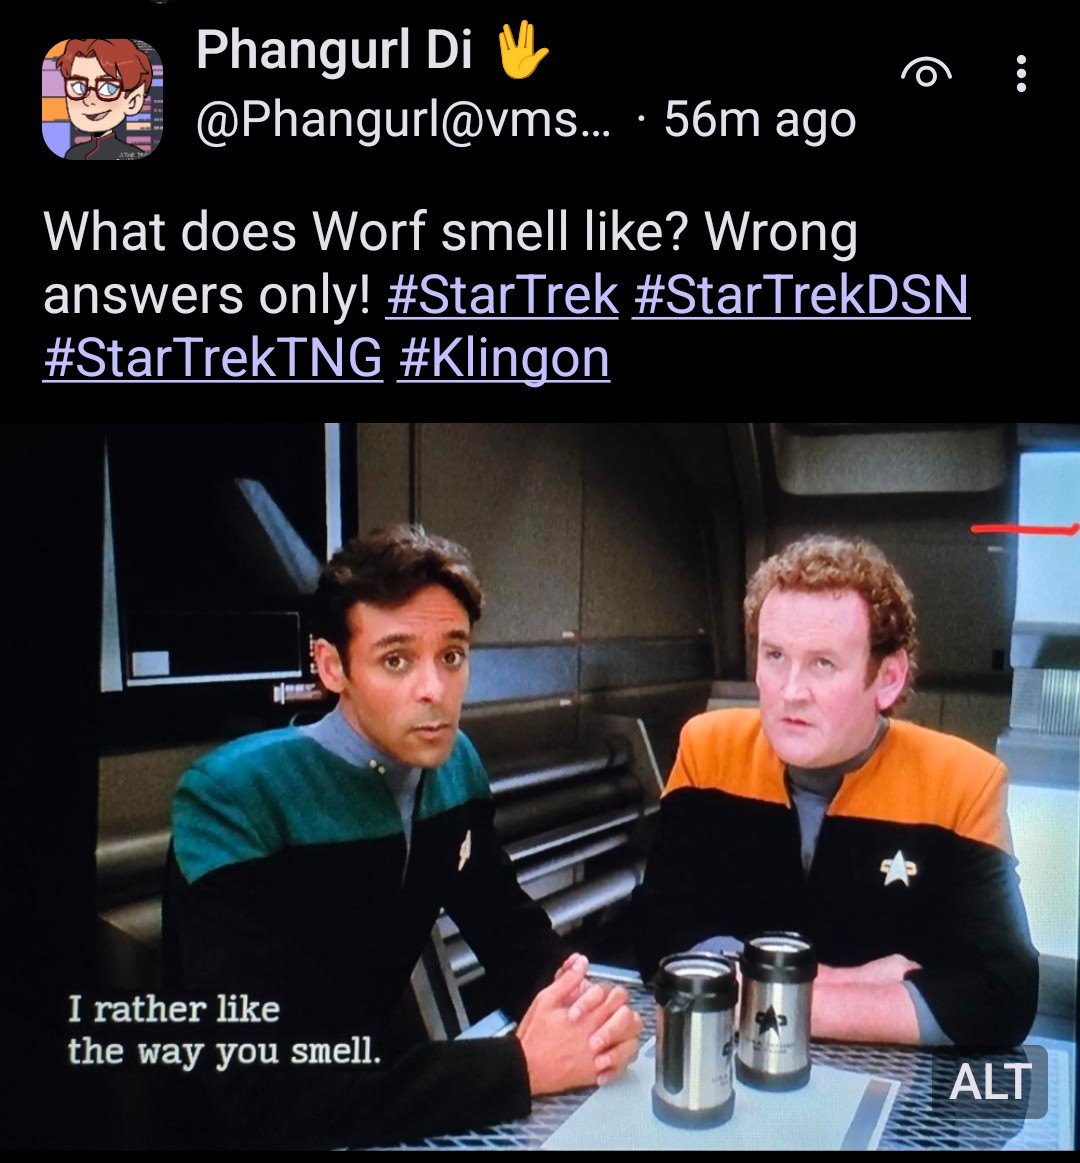Toggle the eye visibility icon
Image resolution: width=1080 pixels, height=1163 pixels.
coord(926,73)
